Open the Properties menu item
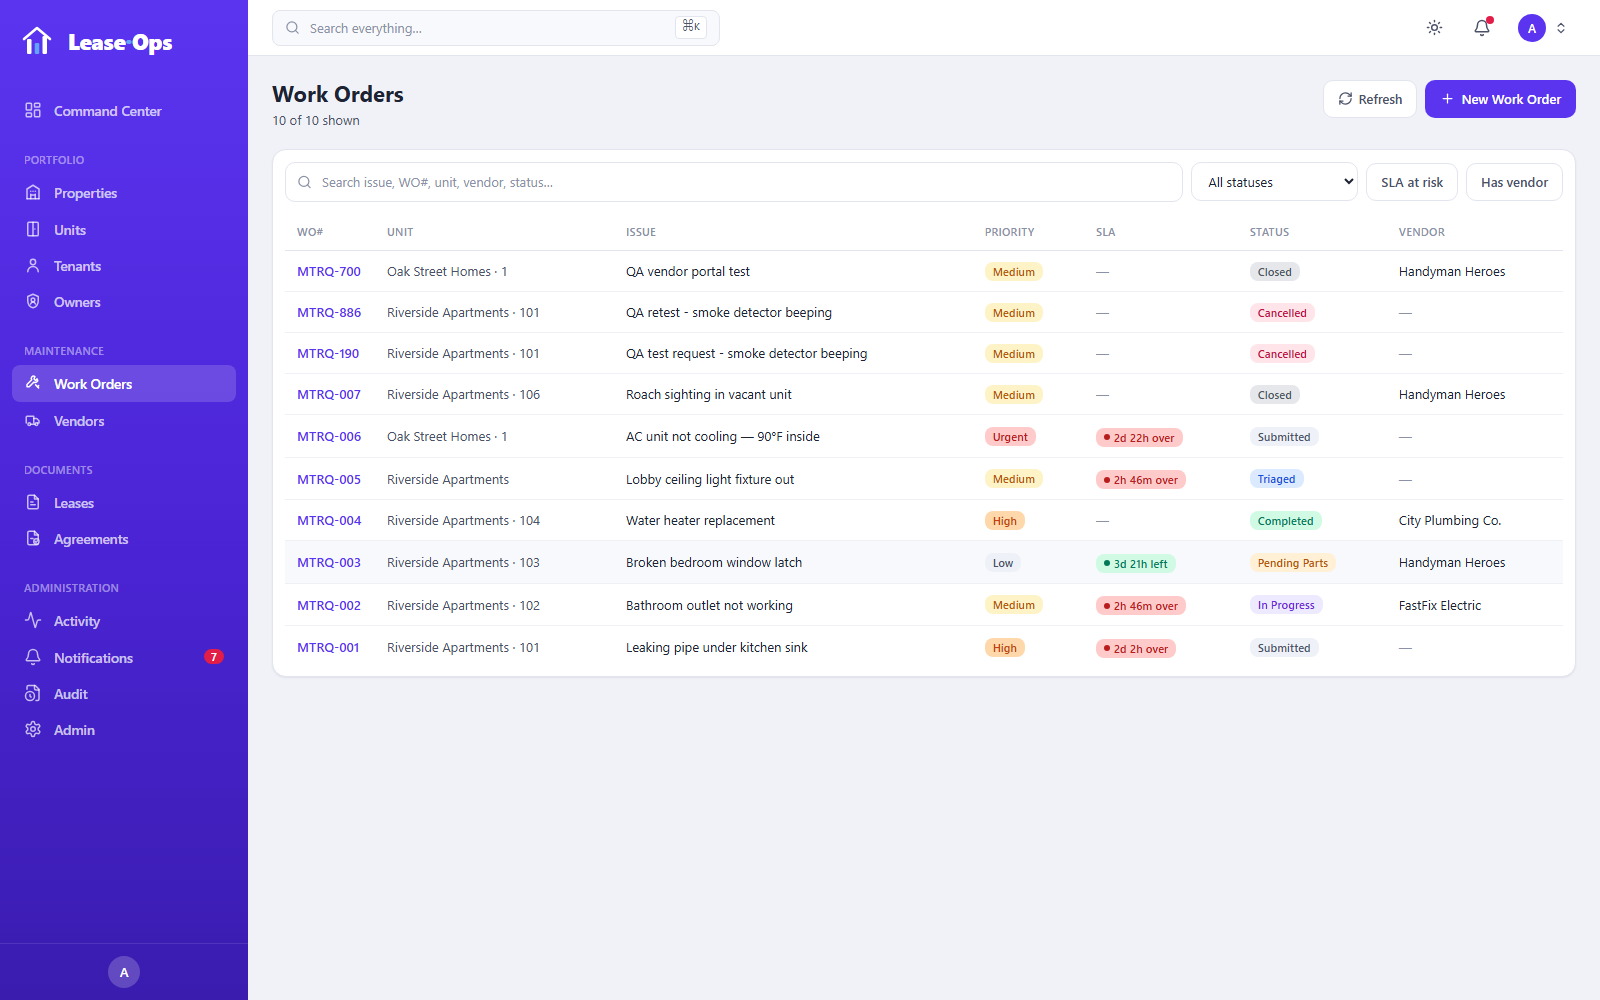The height and width of the screenshot is (1000, 1600). click(x=124, y=192)
